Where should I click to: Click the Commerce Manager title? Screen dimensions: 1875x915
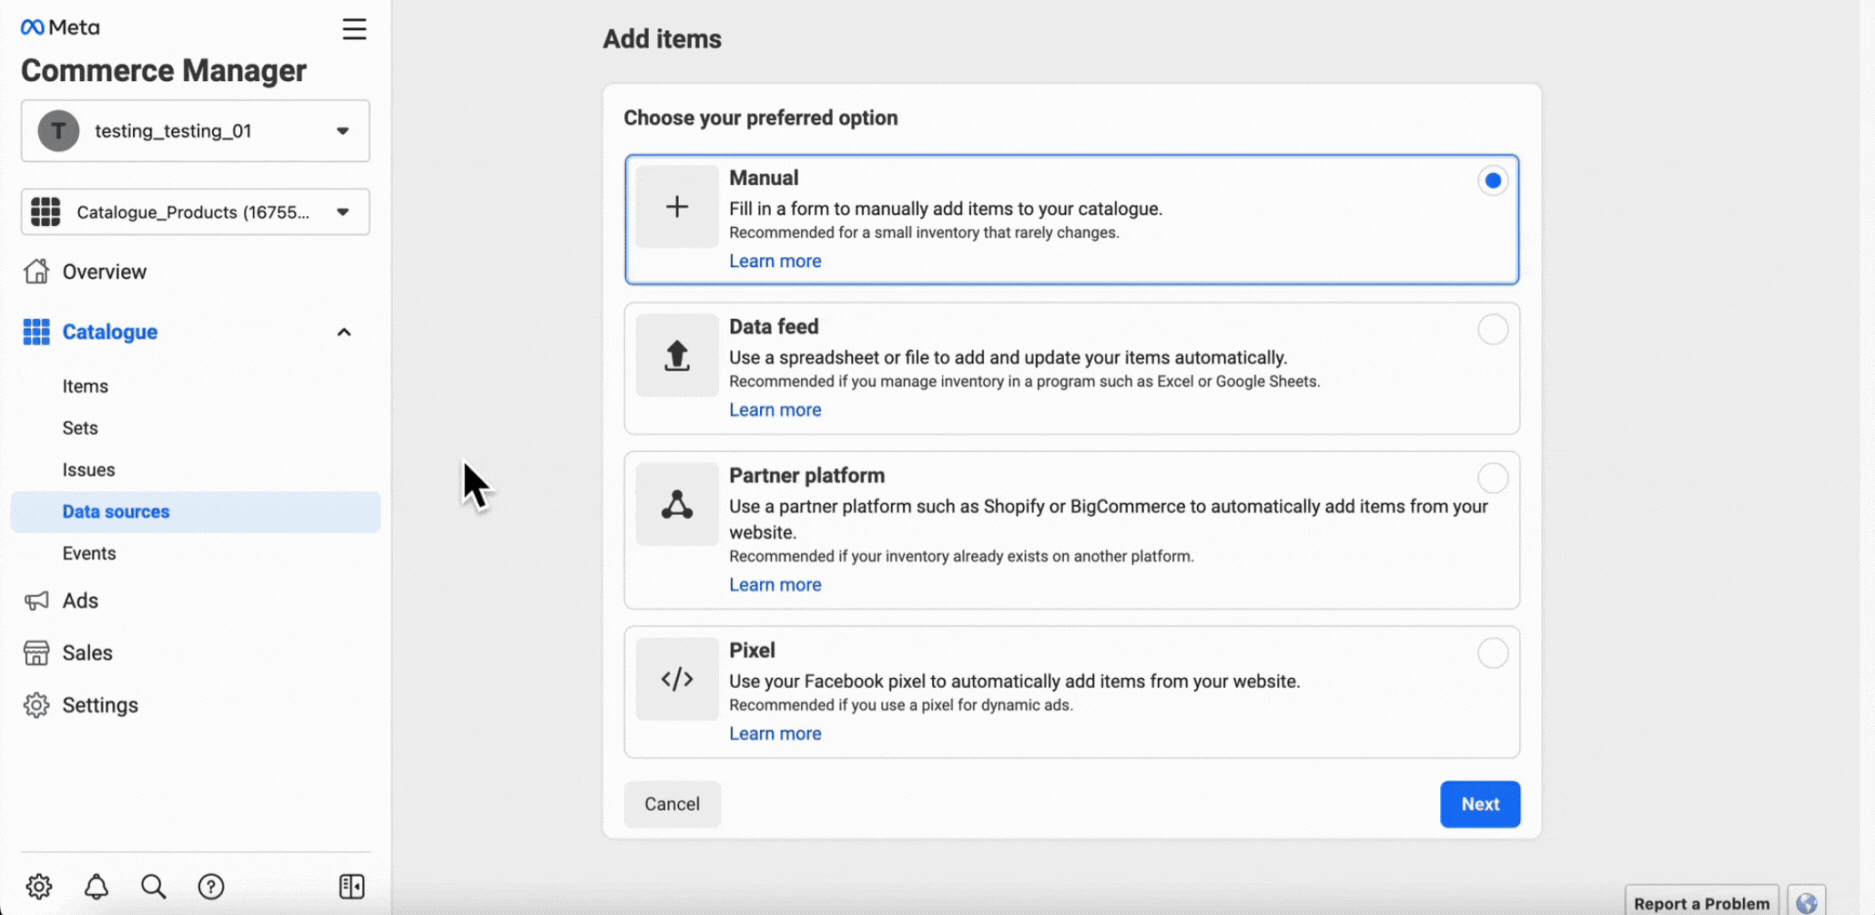click(164, 71)
